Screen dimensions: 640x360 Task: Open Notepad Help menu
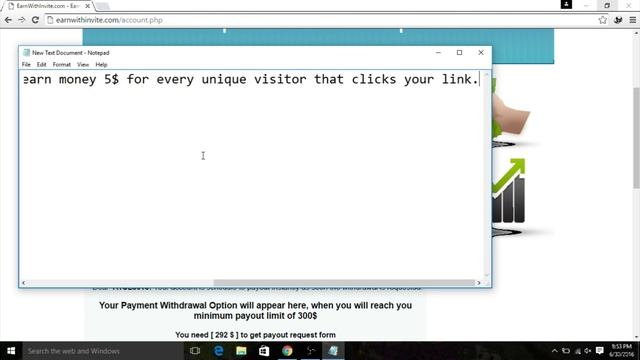click(101, 64)
